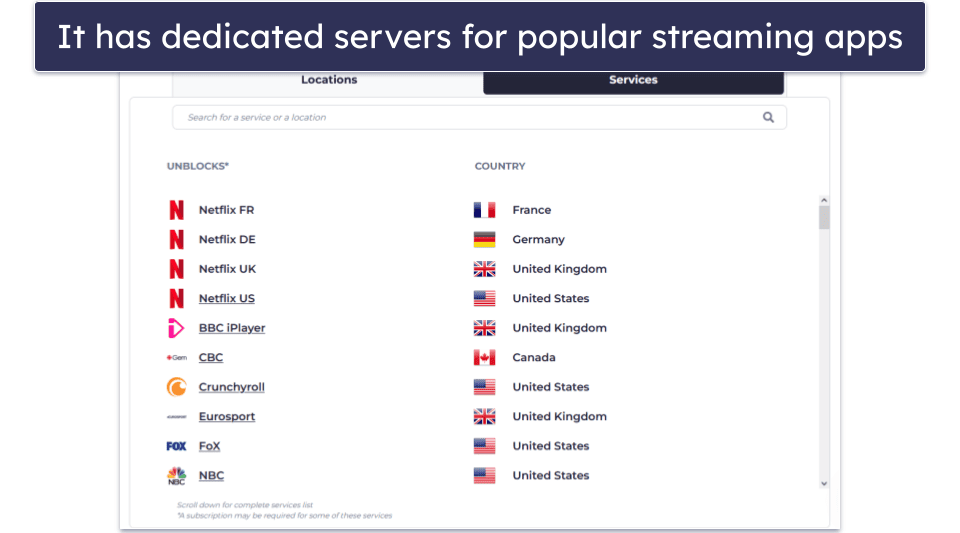The width and height of the screenshot is (960, 533).
Task: Click United Kingdom in Netflix UK row
Action: tap(560, 269)
